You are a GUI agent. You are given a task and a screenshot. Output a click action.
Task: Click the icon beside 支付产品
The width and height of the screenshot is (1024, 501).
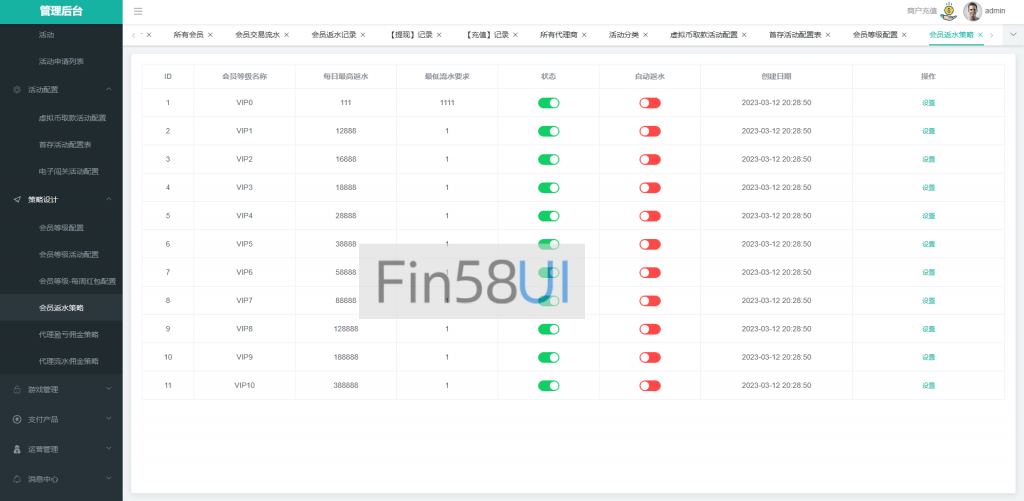point(17,419)
